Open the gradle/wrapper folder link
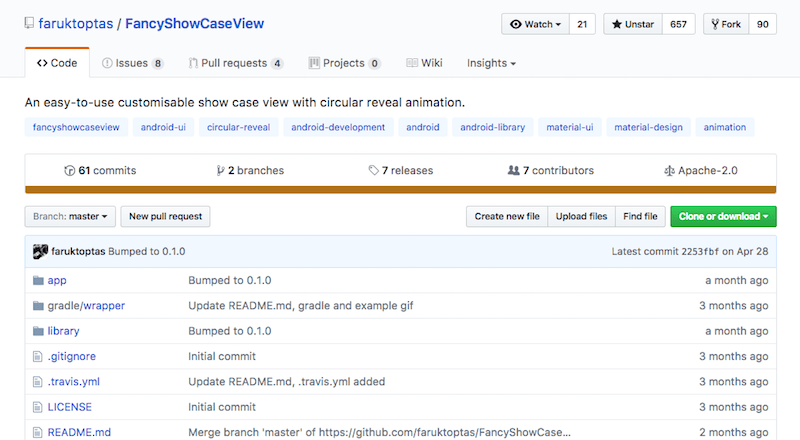 point(86,306)
